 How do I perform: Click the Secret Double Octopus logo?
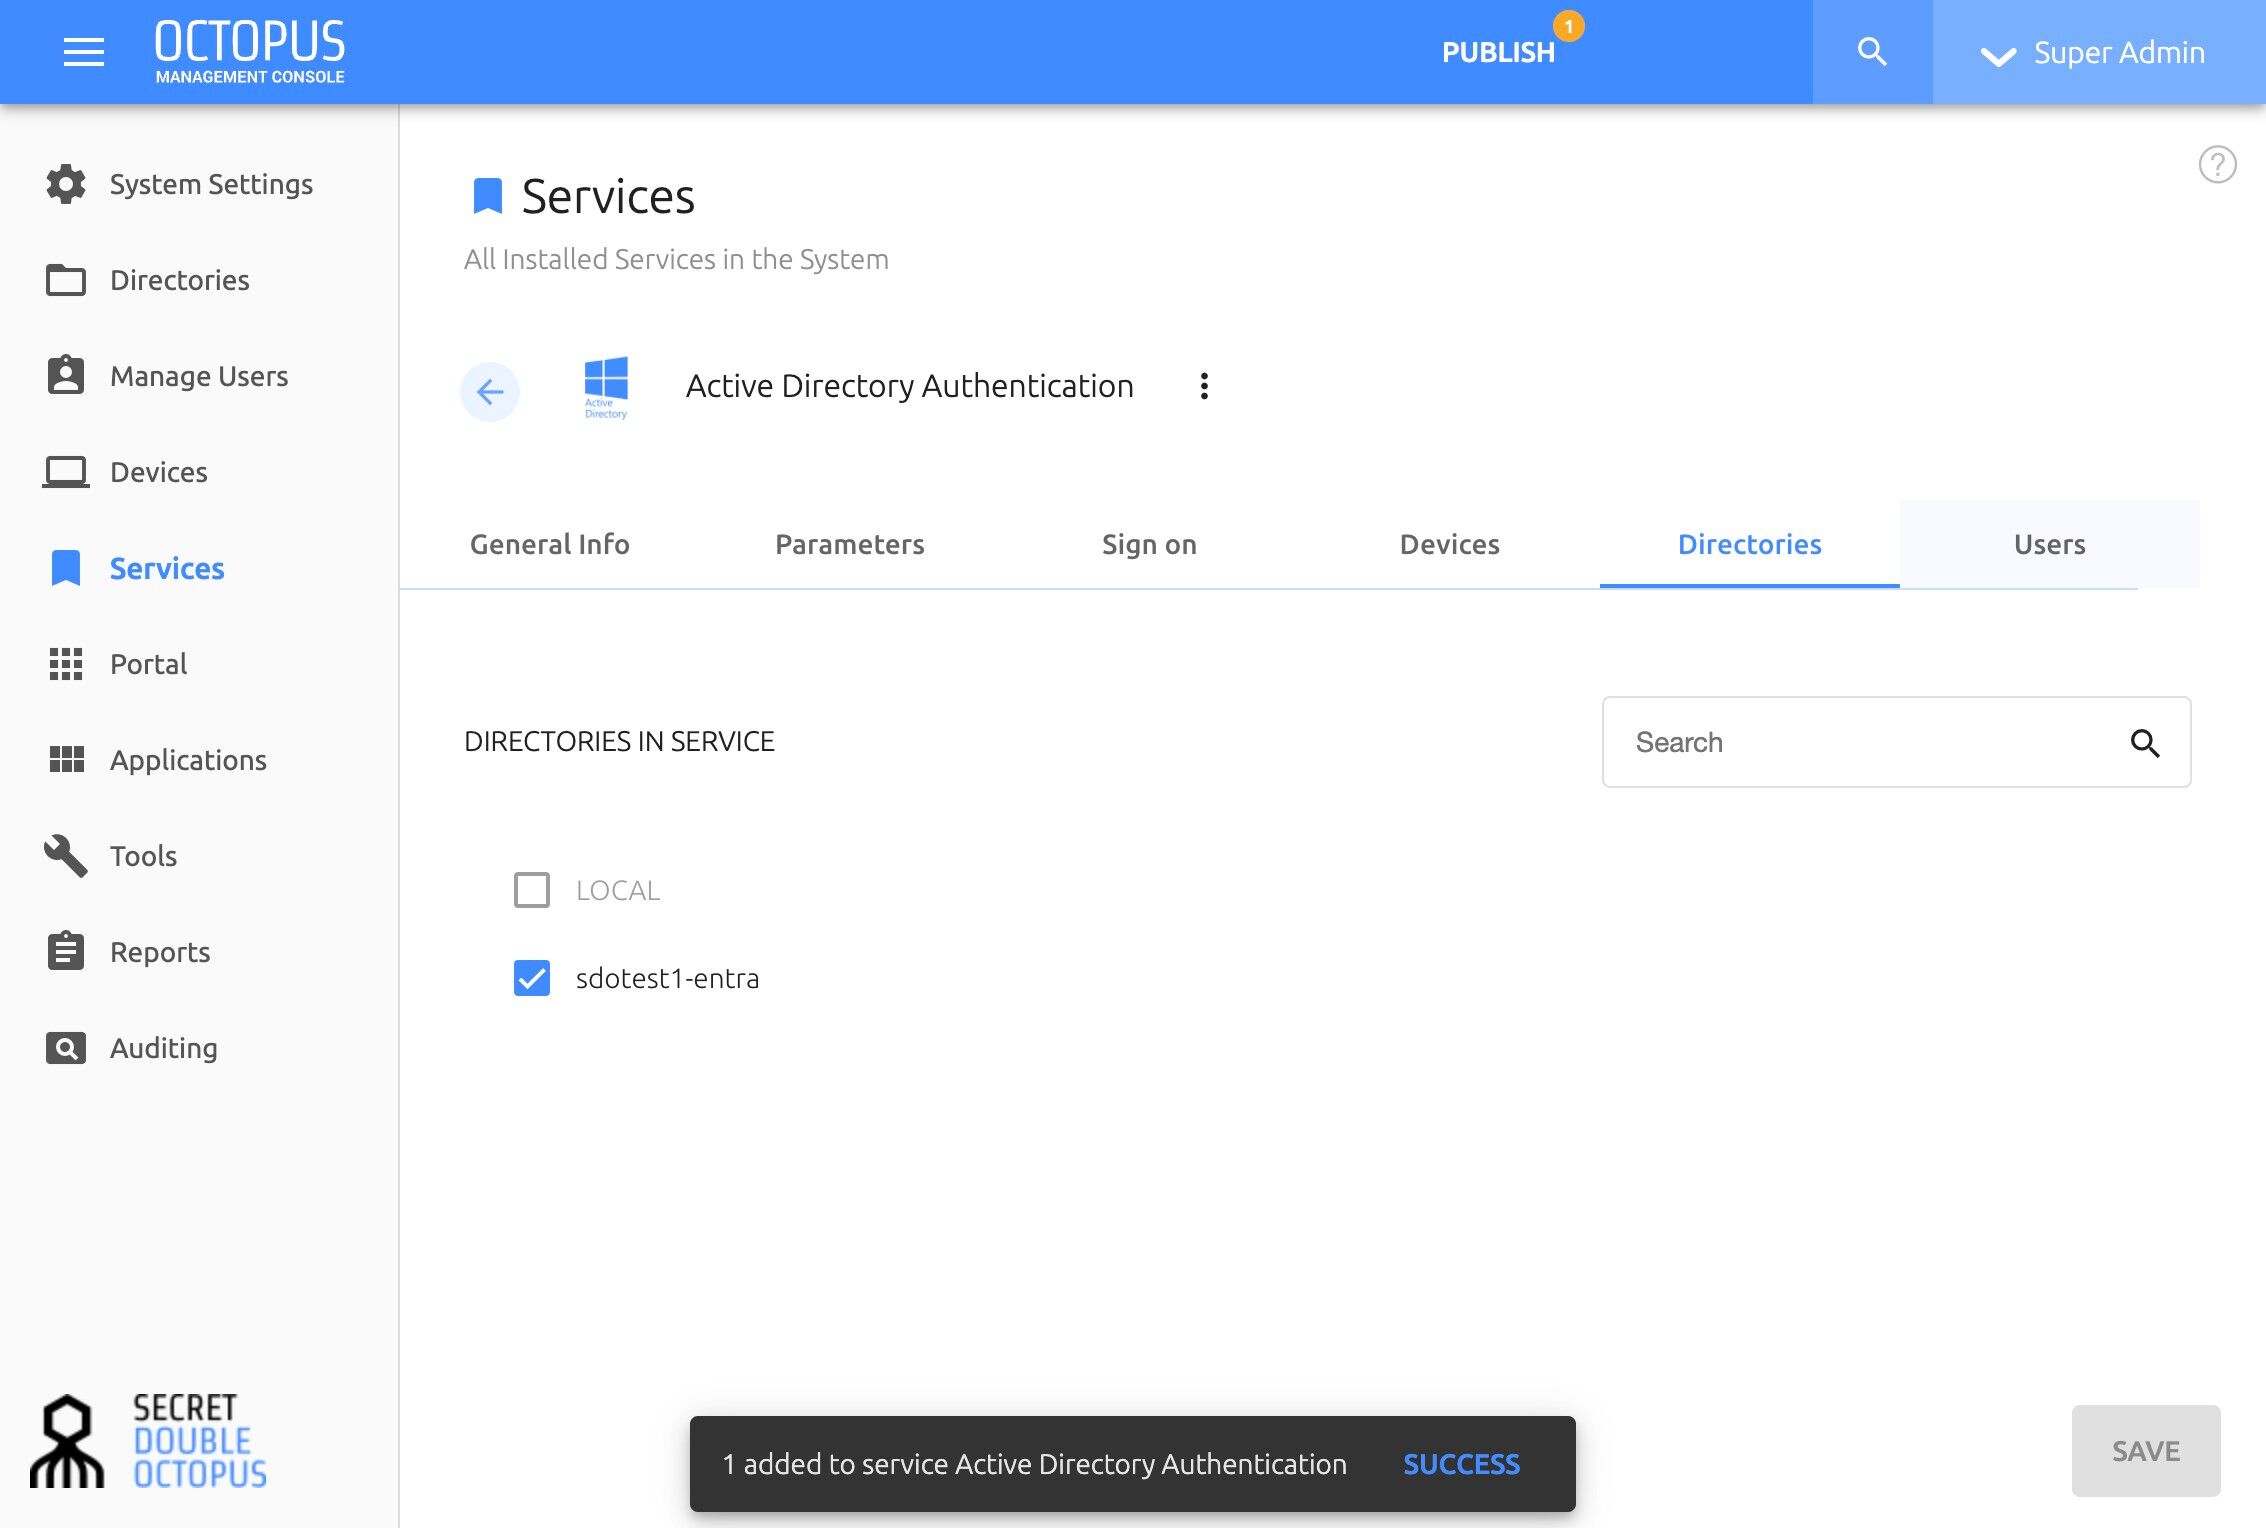pyautogui.click(x=148, y=1442)
